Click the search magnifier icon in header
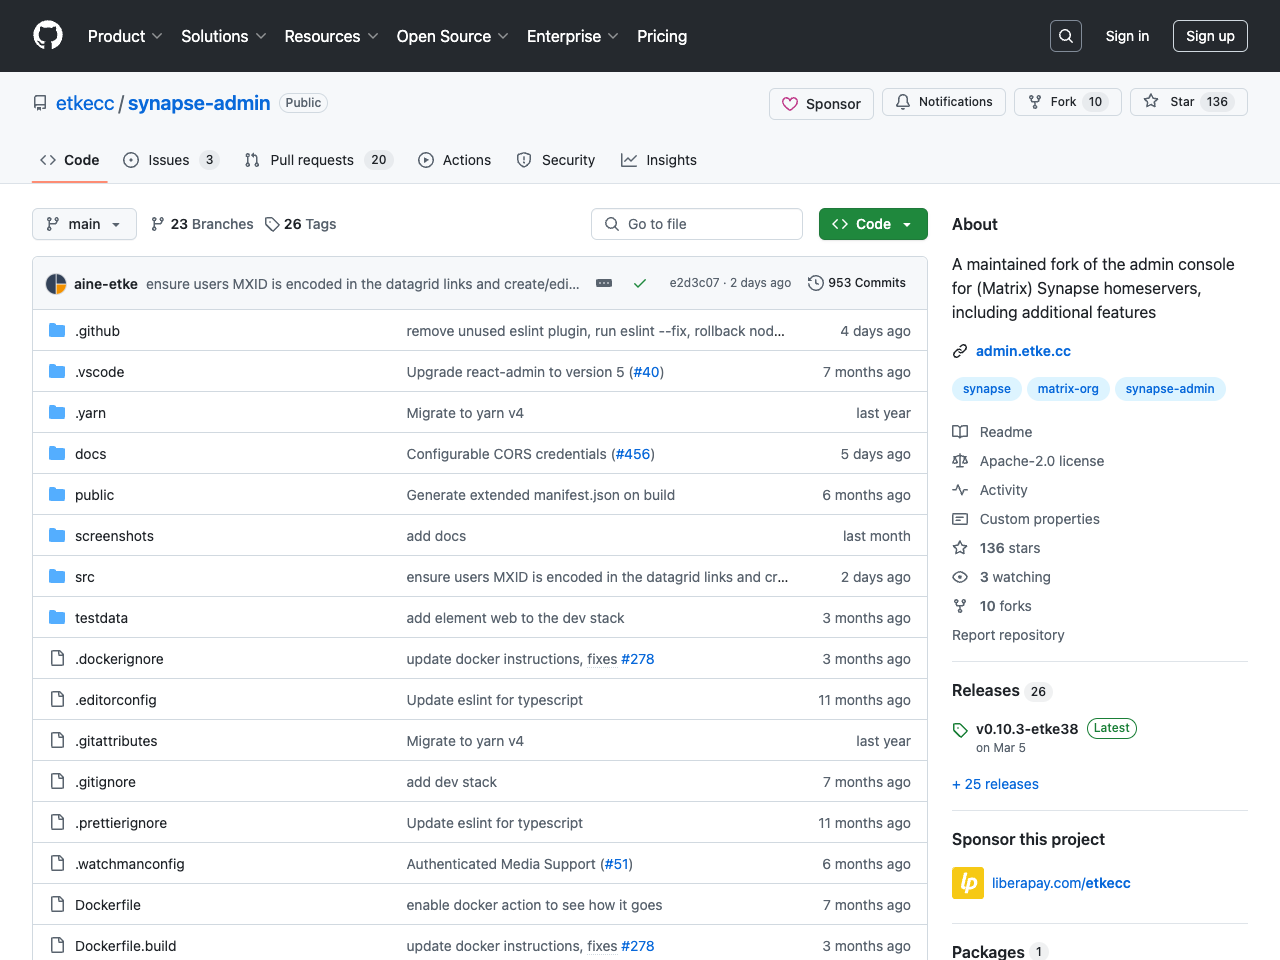 click(x=1066, y=36)
